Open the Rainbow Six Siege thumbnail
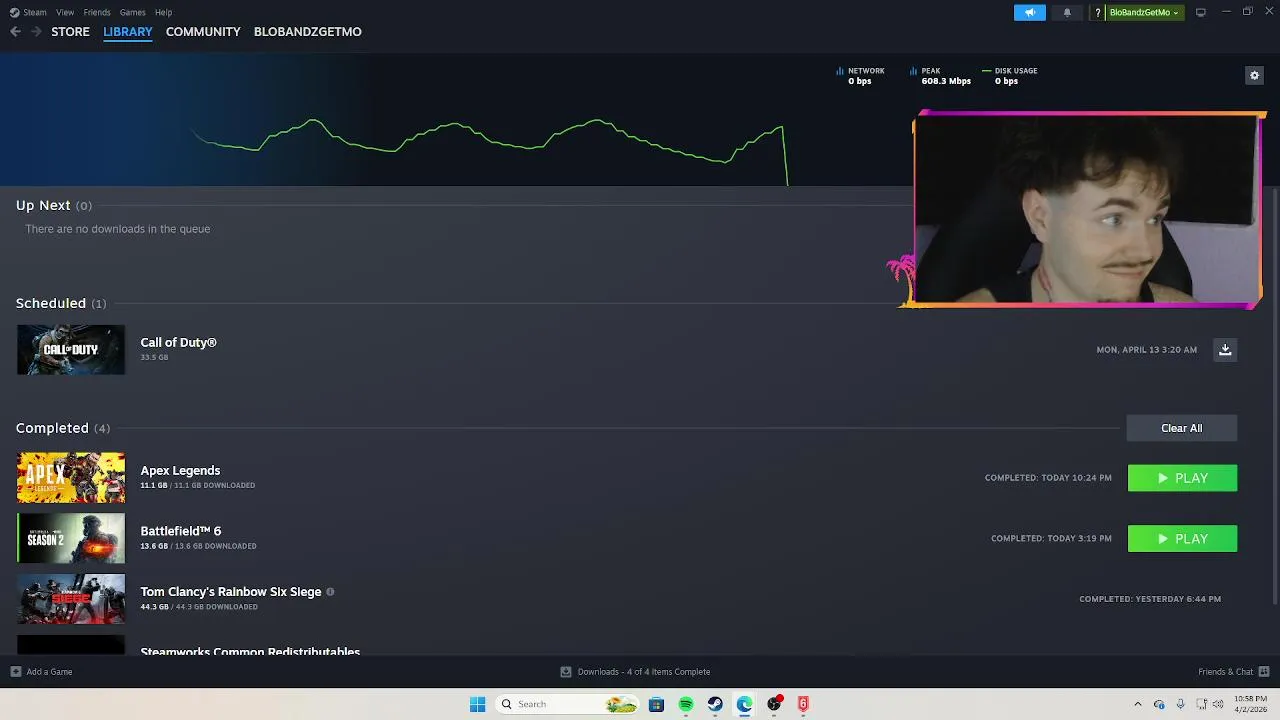 71,599
